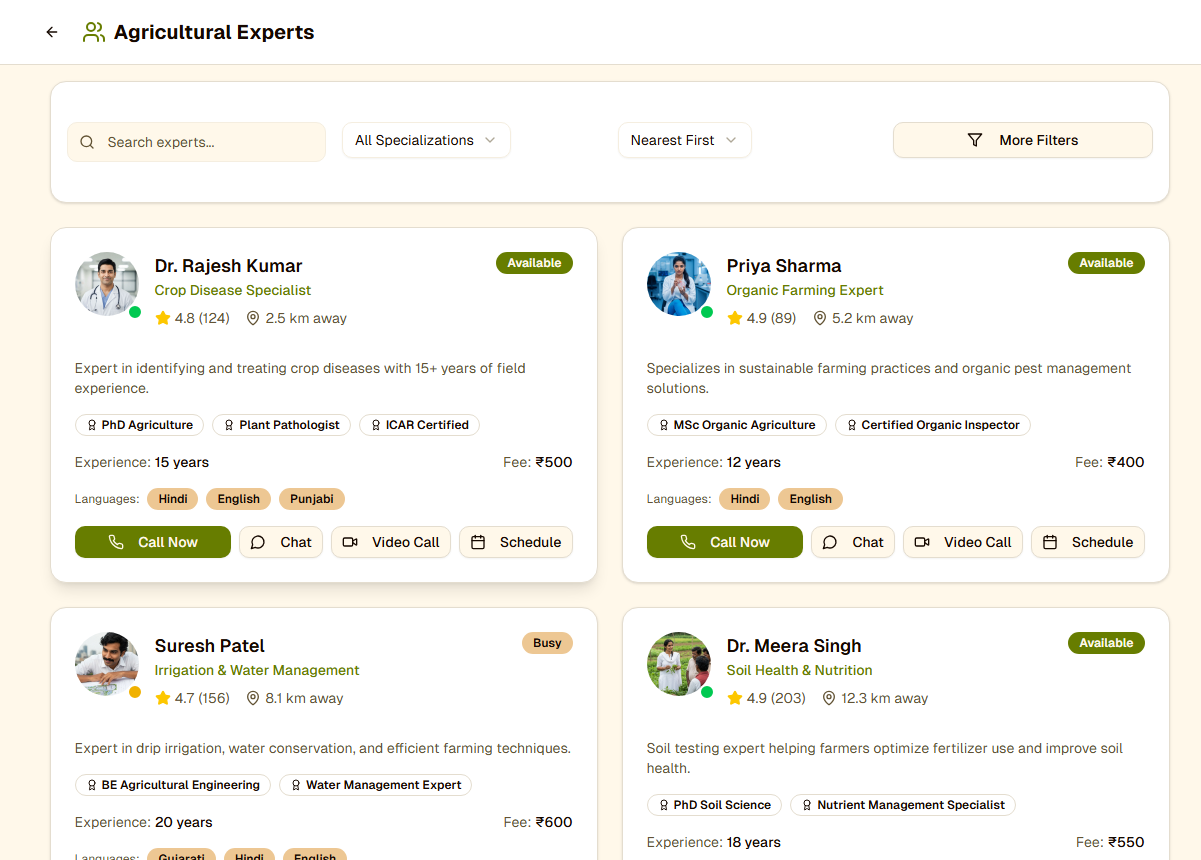Screen dimensions: 1201x860
Task: Click the chat bubble icon for Priya Sharma
Action: click(x=830, y=542)
